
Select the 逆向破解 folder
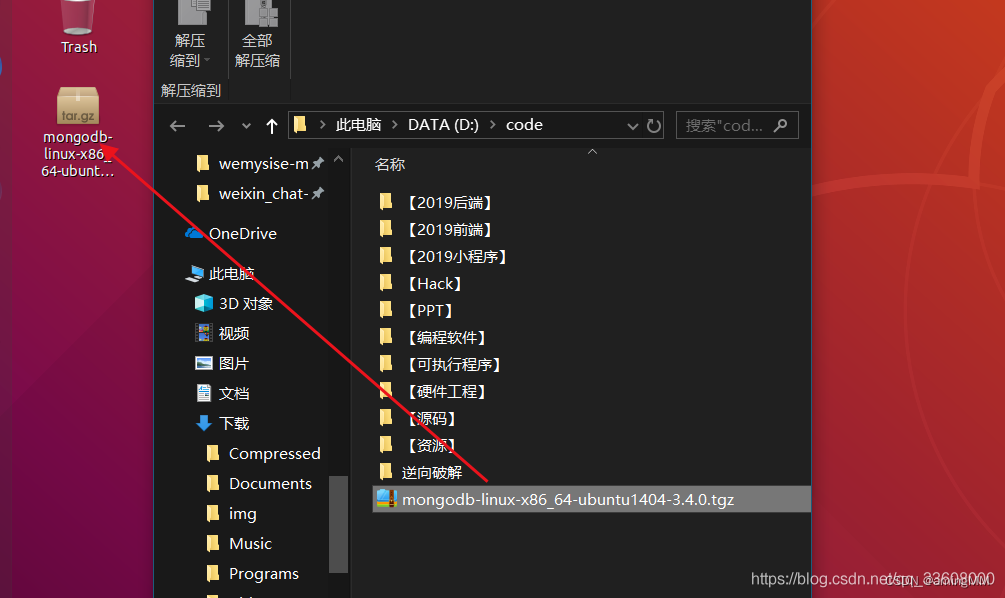pos(420,472)
